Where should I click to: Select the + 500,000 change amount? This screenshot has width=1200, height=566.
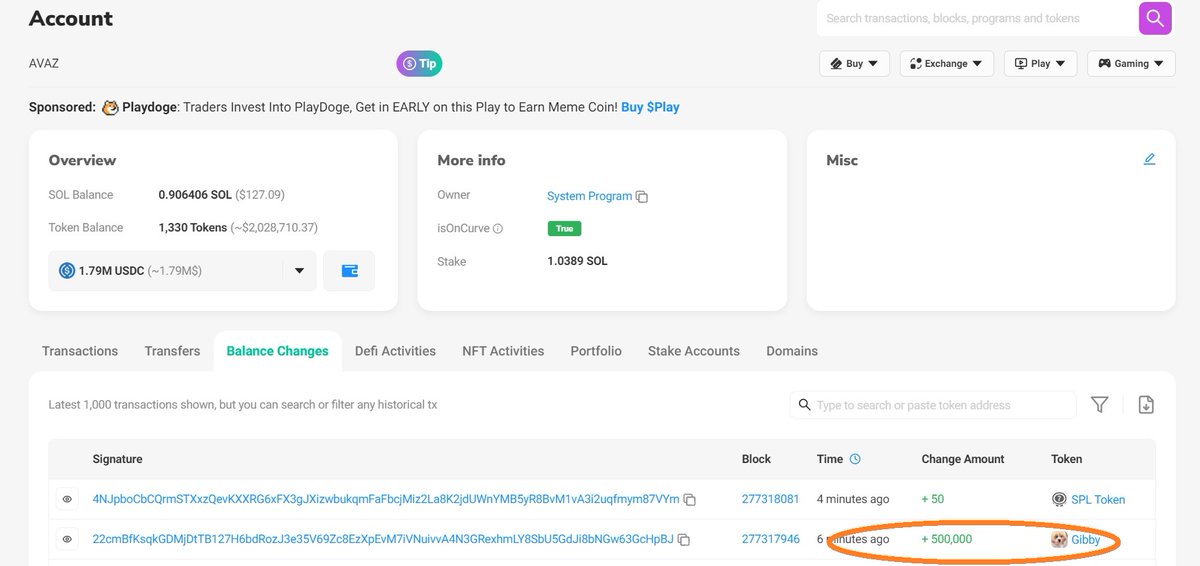coord(946,539)
